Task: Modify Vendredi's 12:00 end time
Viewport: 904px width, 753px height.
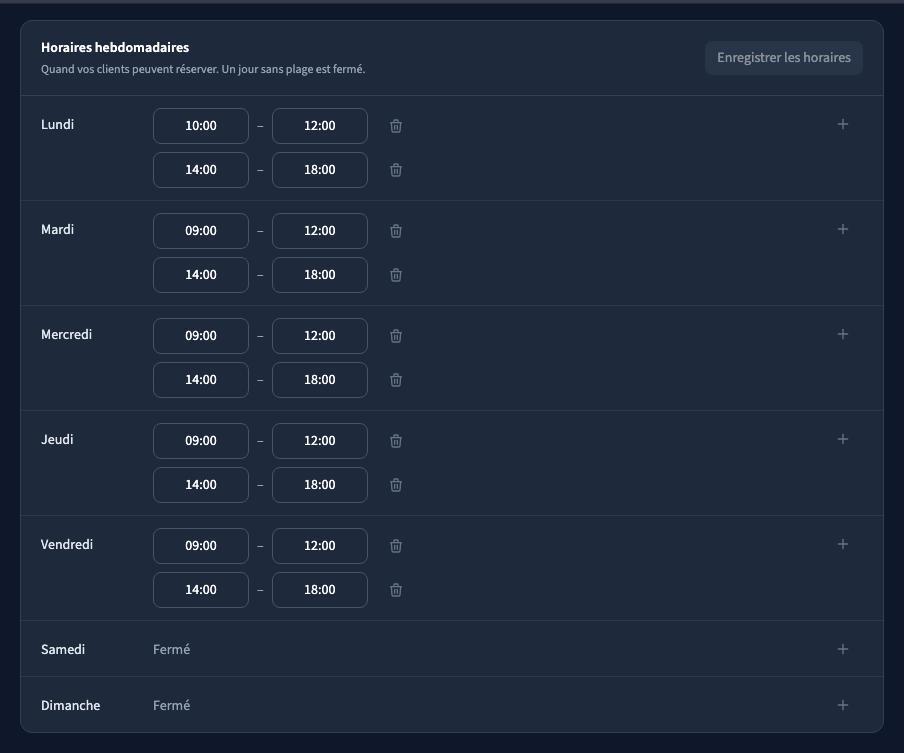Action: pyautogui.click(x=319, y=545)
